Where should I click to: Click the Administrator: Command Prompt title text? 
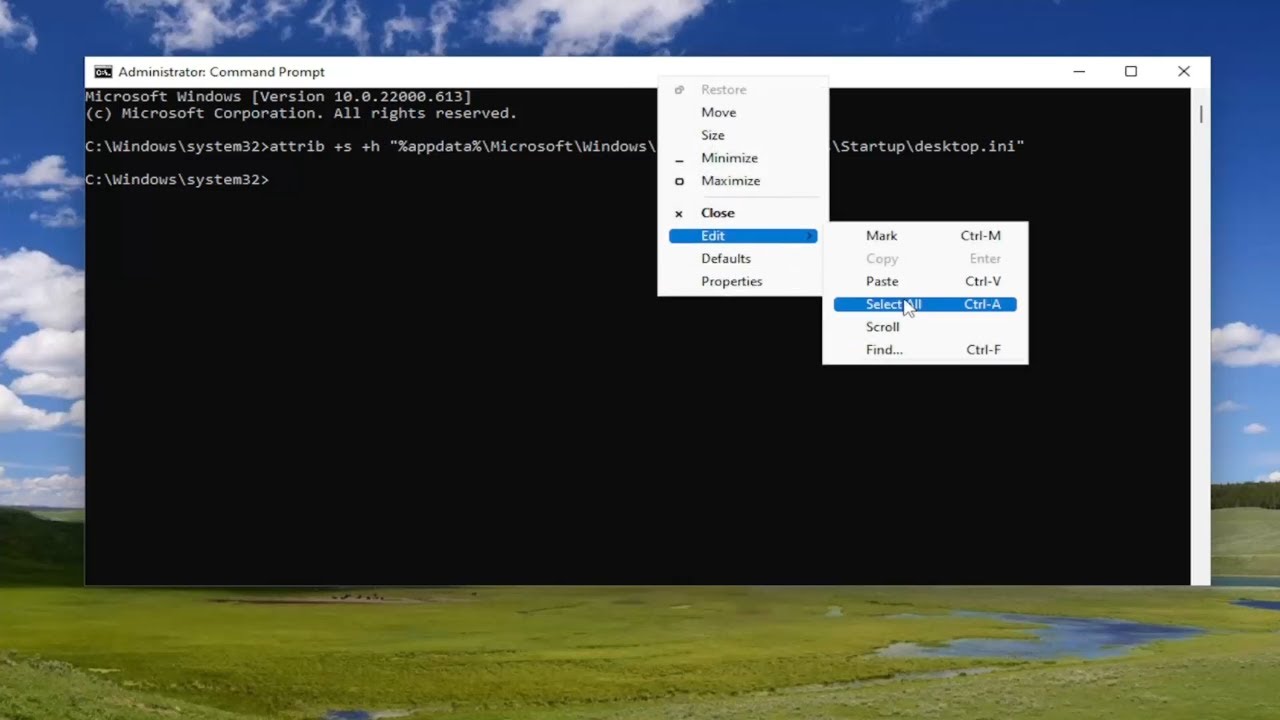(221, 72)
